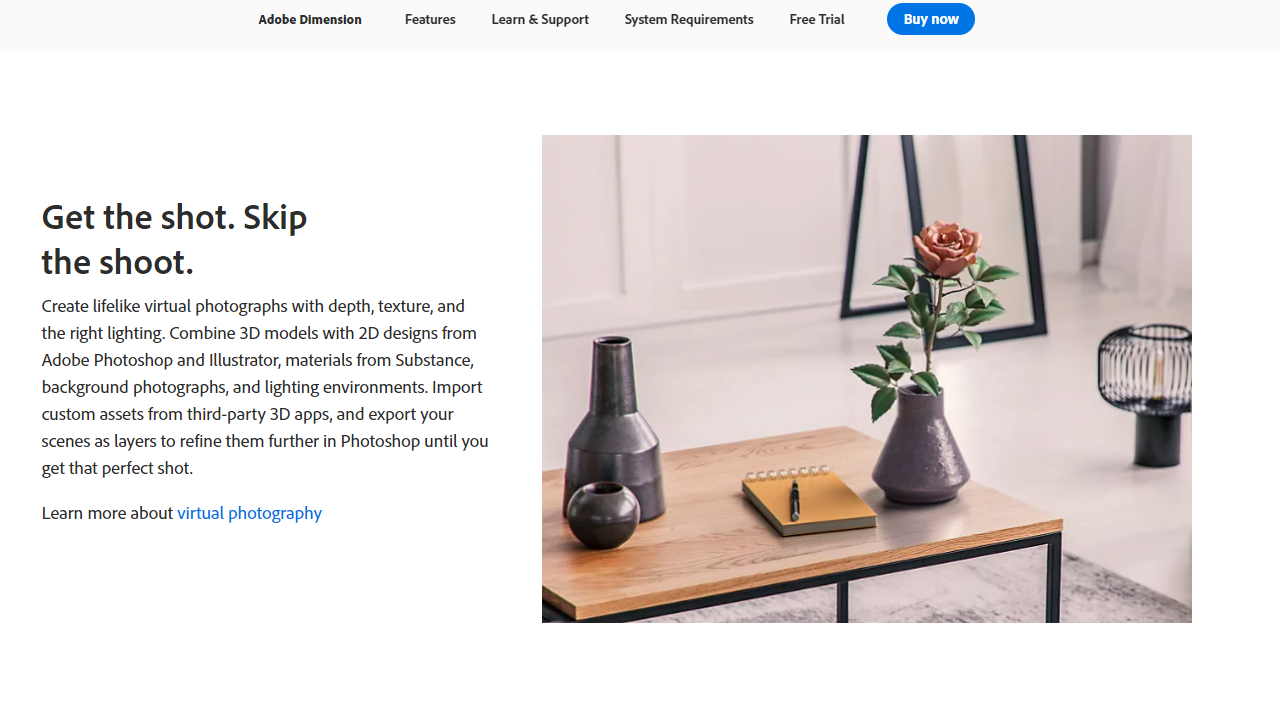The height and width of the screenshot is (720, 1280).
Task: Click the "Get the shot" heading
Action: (174, 239)
